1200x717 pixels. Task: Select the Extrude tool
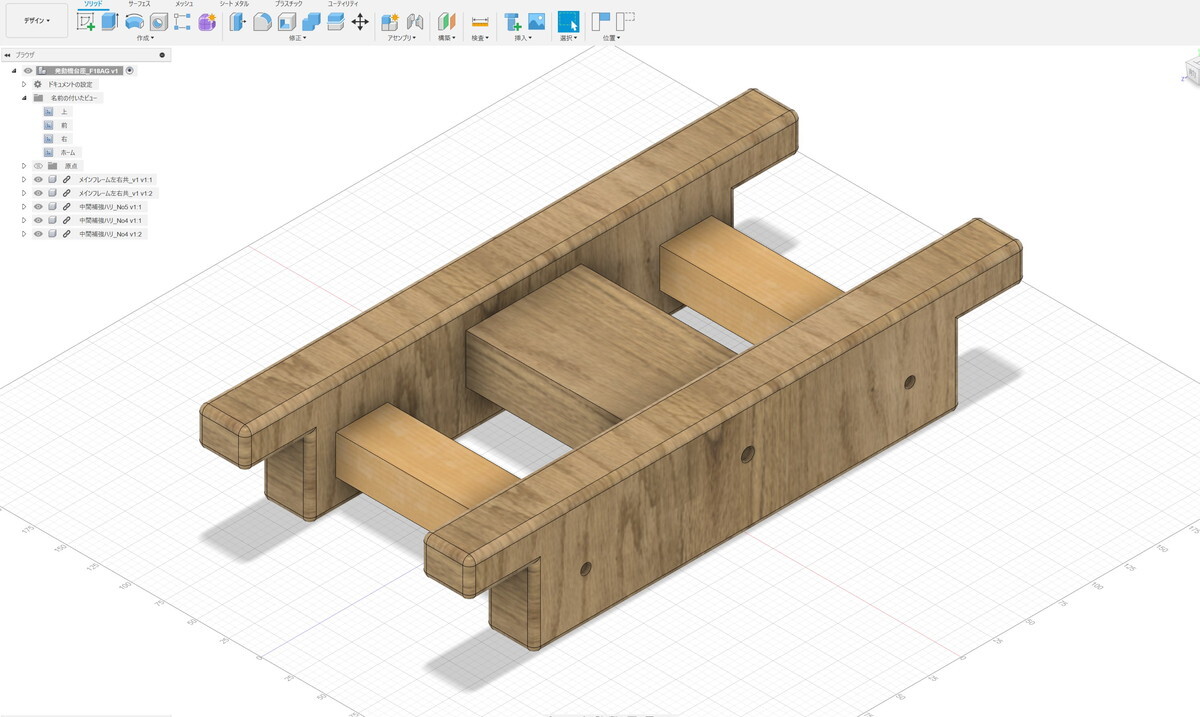click(x=110, y=22)
